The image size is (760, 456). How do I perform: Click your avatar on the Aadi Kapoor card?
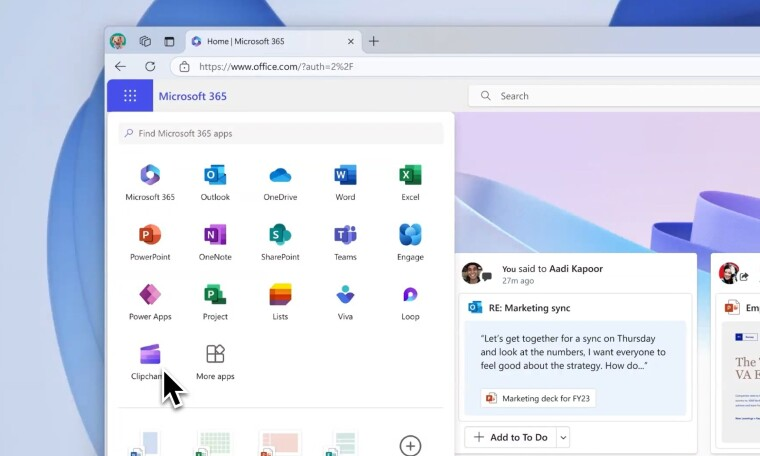[x=472, y=273]
